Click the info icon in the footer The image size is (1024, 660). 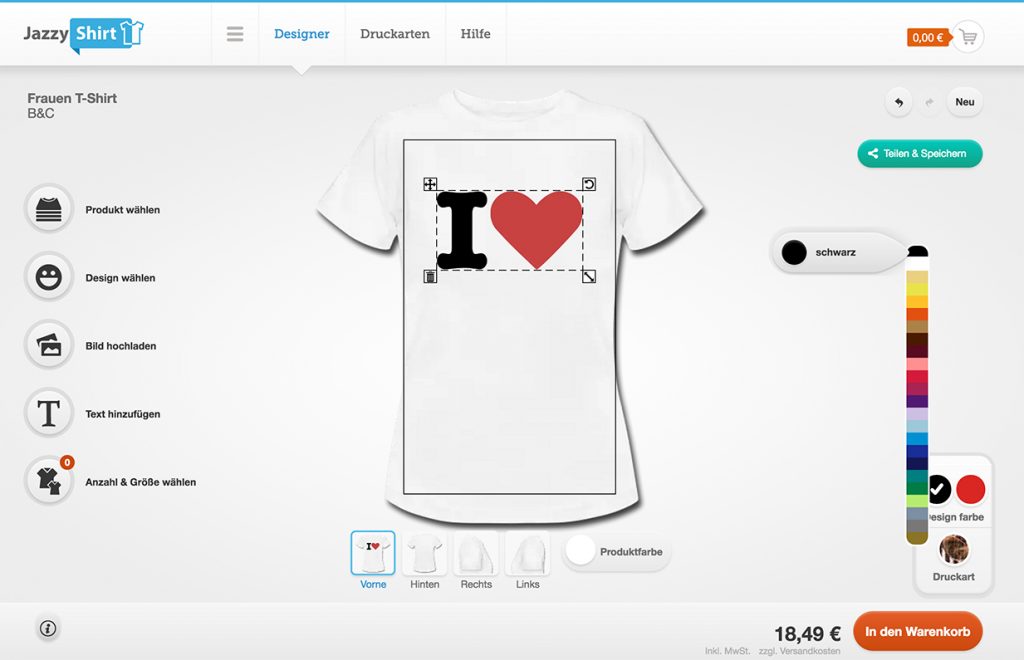tap(48, 629)
